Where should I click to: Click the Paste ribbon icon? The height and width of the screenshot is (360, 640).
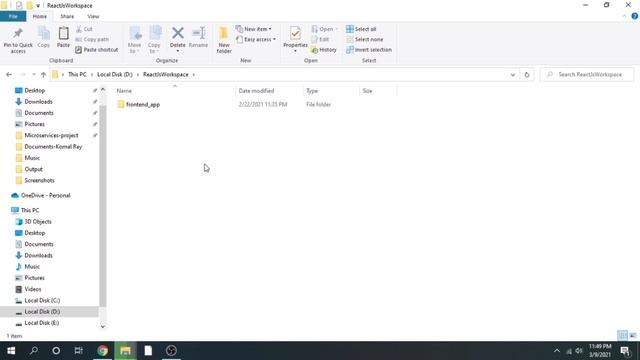coord(63,38)
